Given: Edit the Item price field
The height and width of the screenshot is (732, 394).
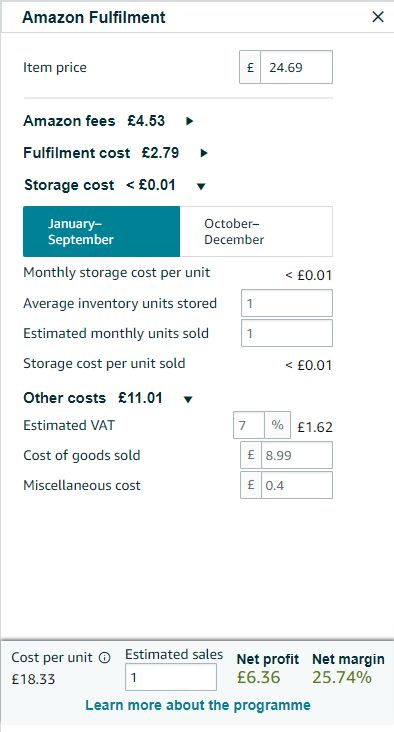Looking at the screenshot, I should pos(296,67).
